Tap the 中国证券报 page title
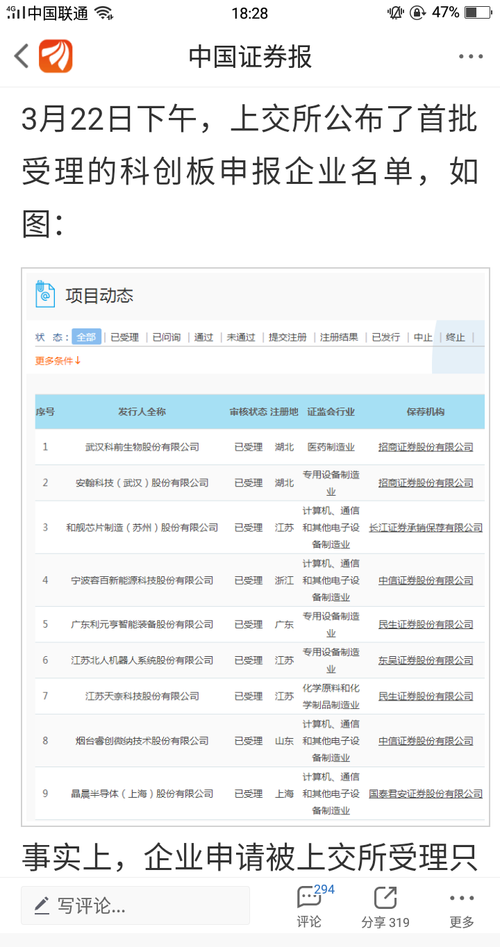 [x=250, y=57]
